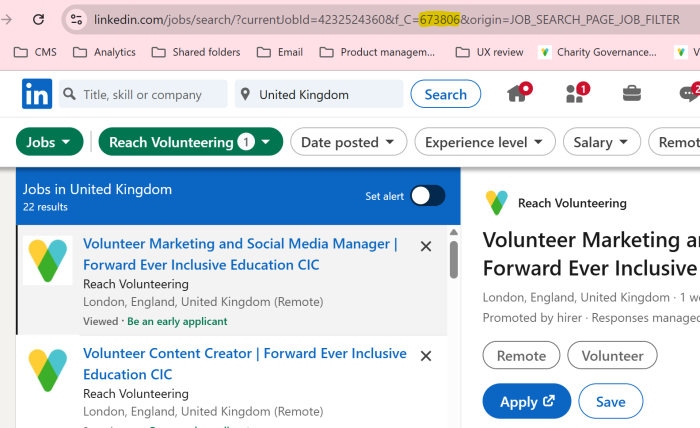Open the Charity Governance bookmark
The width and height of the screenshot is (700, 428).
click(597, 52)
